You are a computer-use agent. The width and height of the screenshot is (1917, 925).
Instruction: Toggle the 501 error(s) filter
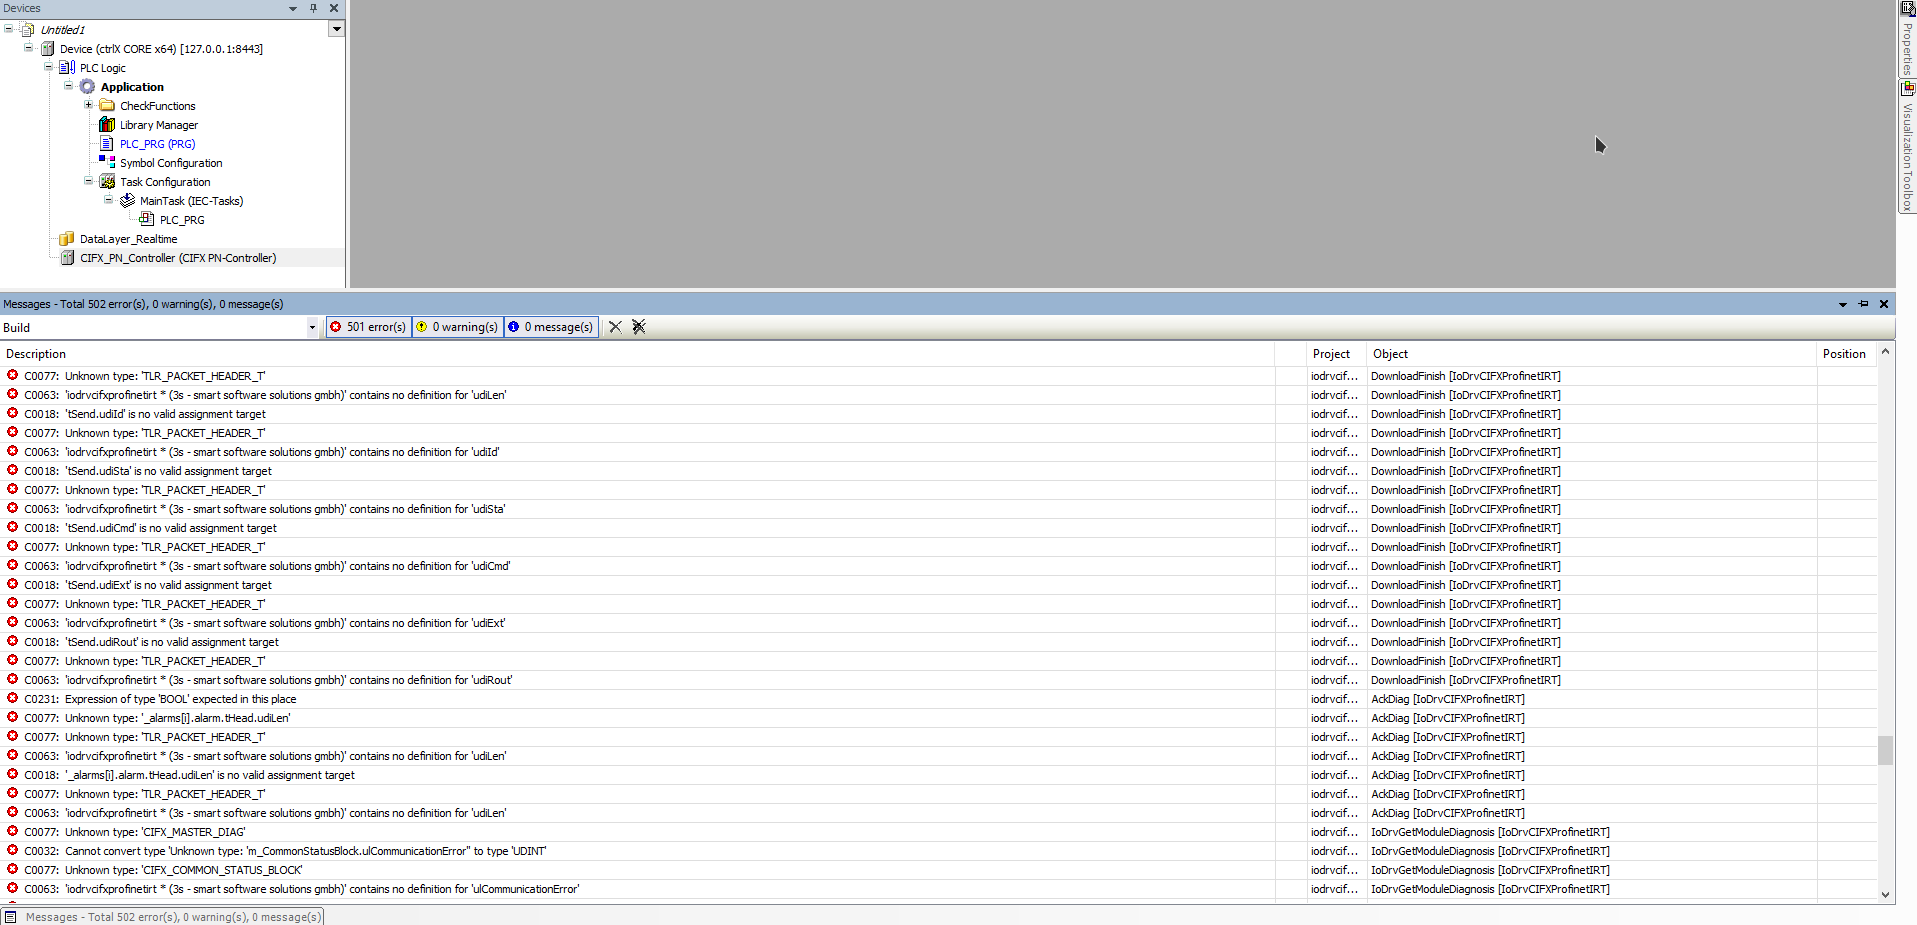(x=368, y=327)
